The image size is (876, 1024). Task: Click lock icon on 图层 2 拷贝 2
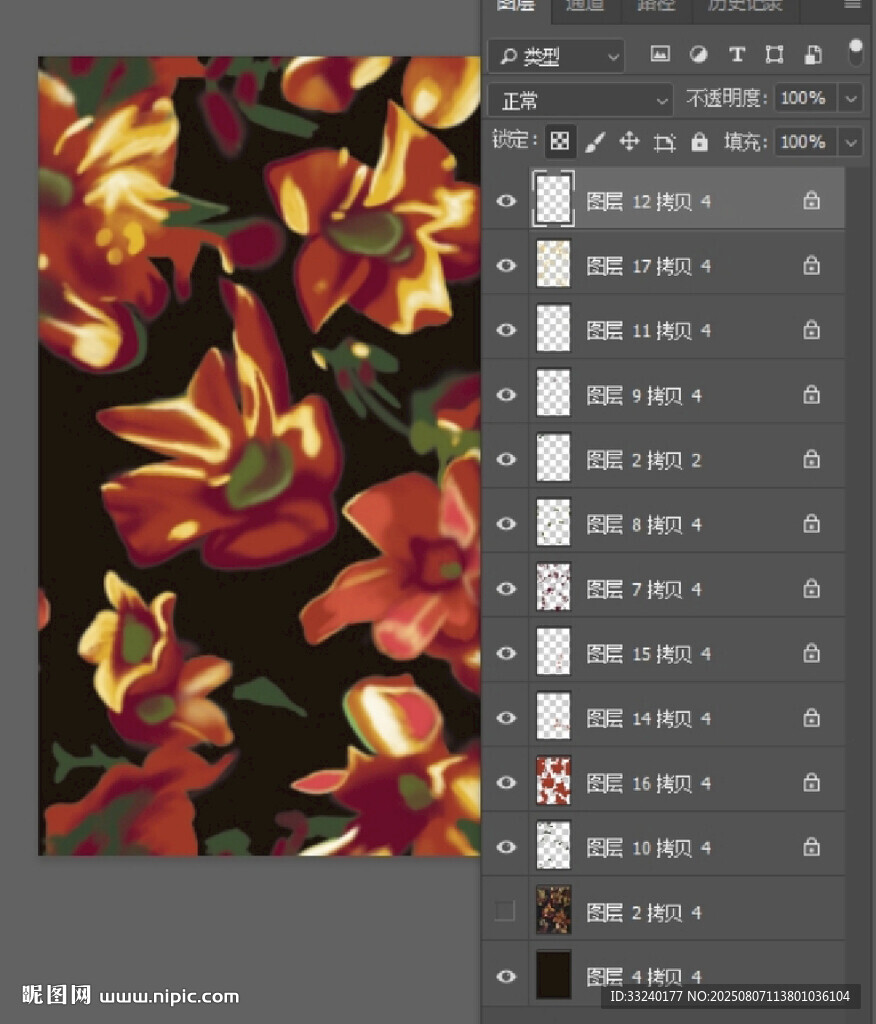[x=811, y=459]
